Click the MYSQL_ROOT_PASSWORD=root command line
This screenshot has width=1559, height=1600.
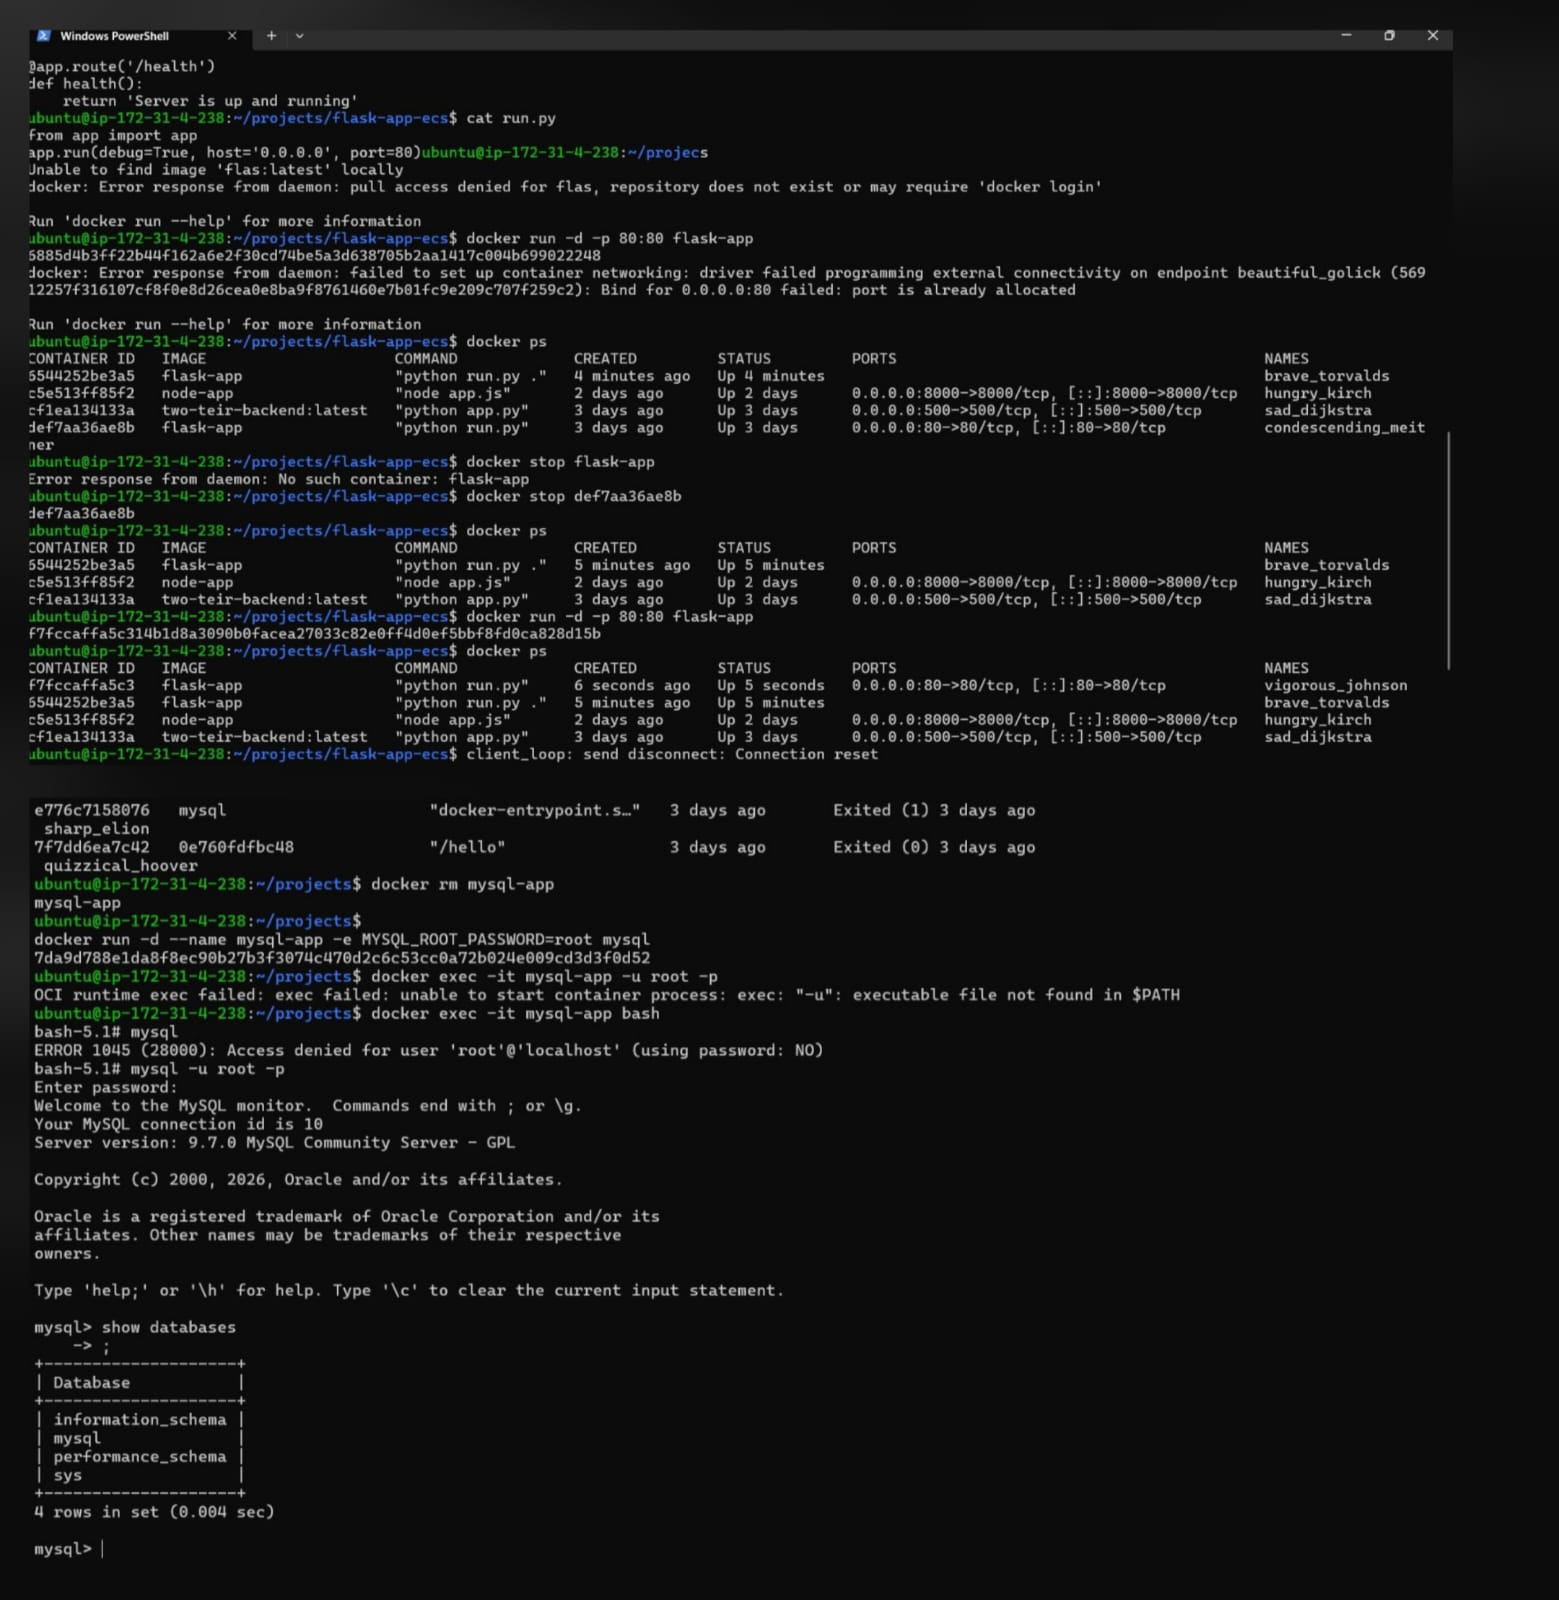342,940
